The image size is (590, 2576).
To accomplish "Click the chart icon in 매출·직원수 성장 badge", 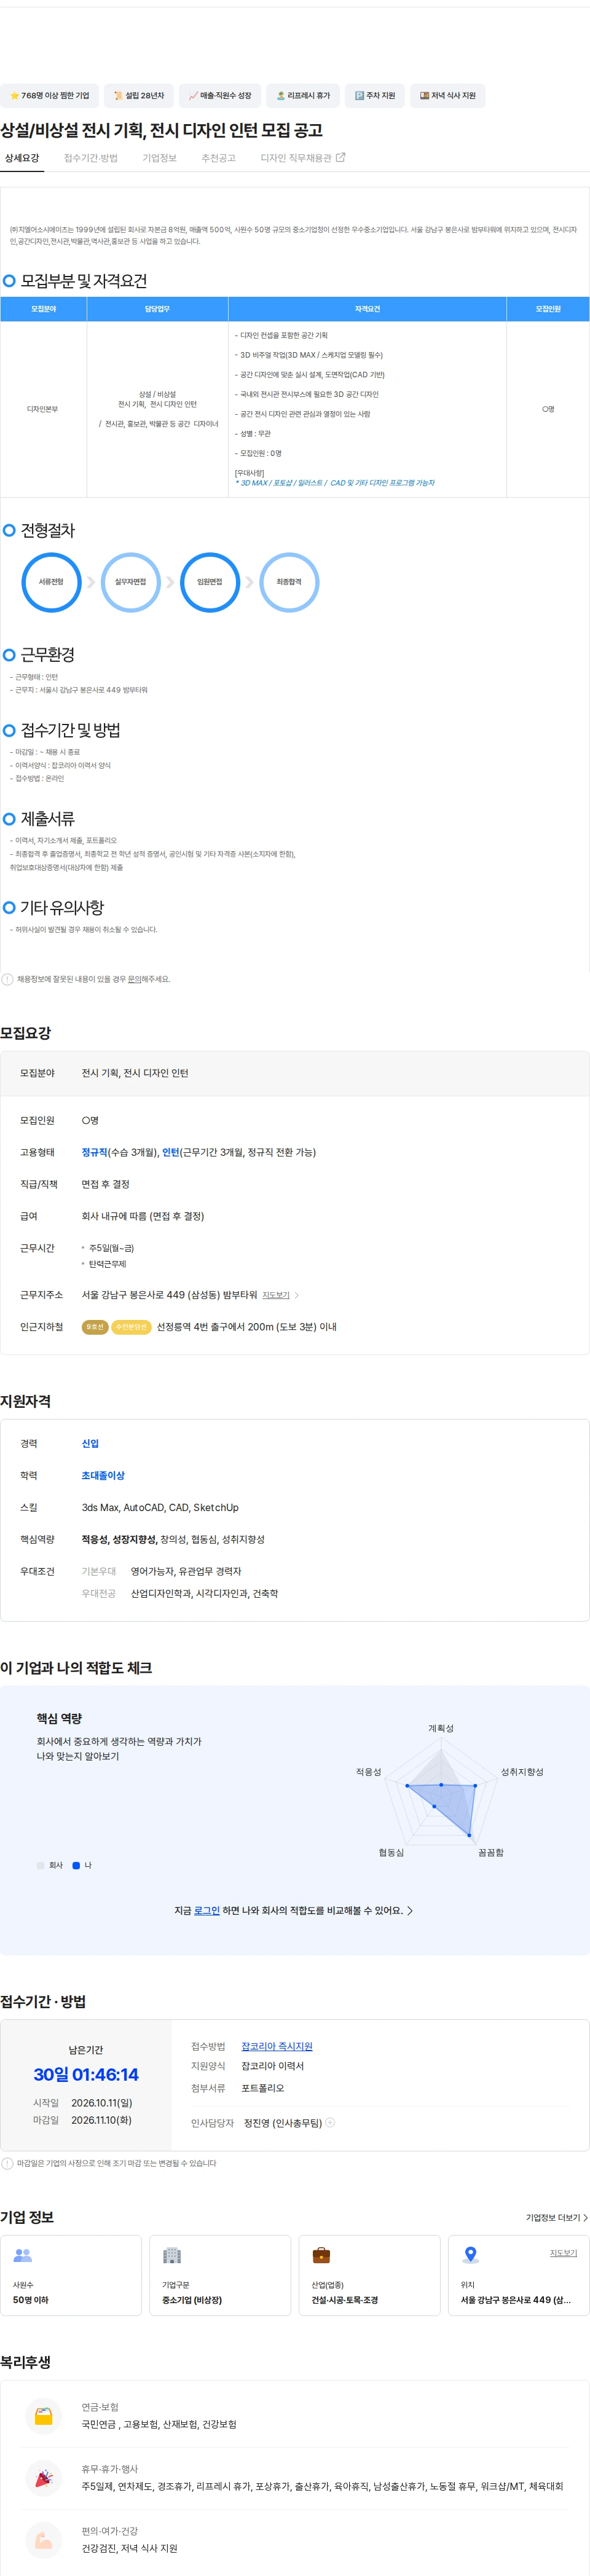I will click(193, 96).
